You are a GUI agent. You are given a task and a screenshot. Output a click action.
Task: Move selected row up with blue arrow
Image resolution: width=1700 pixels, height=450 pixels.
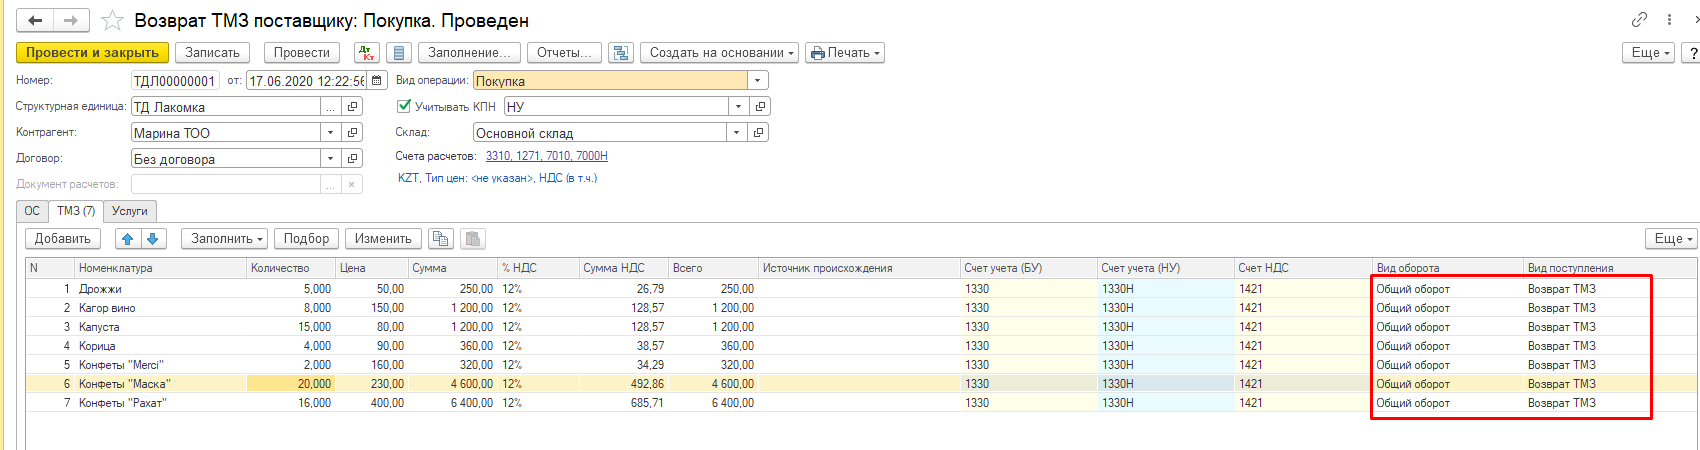127,239
